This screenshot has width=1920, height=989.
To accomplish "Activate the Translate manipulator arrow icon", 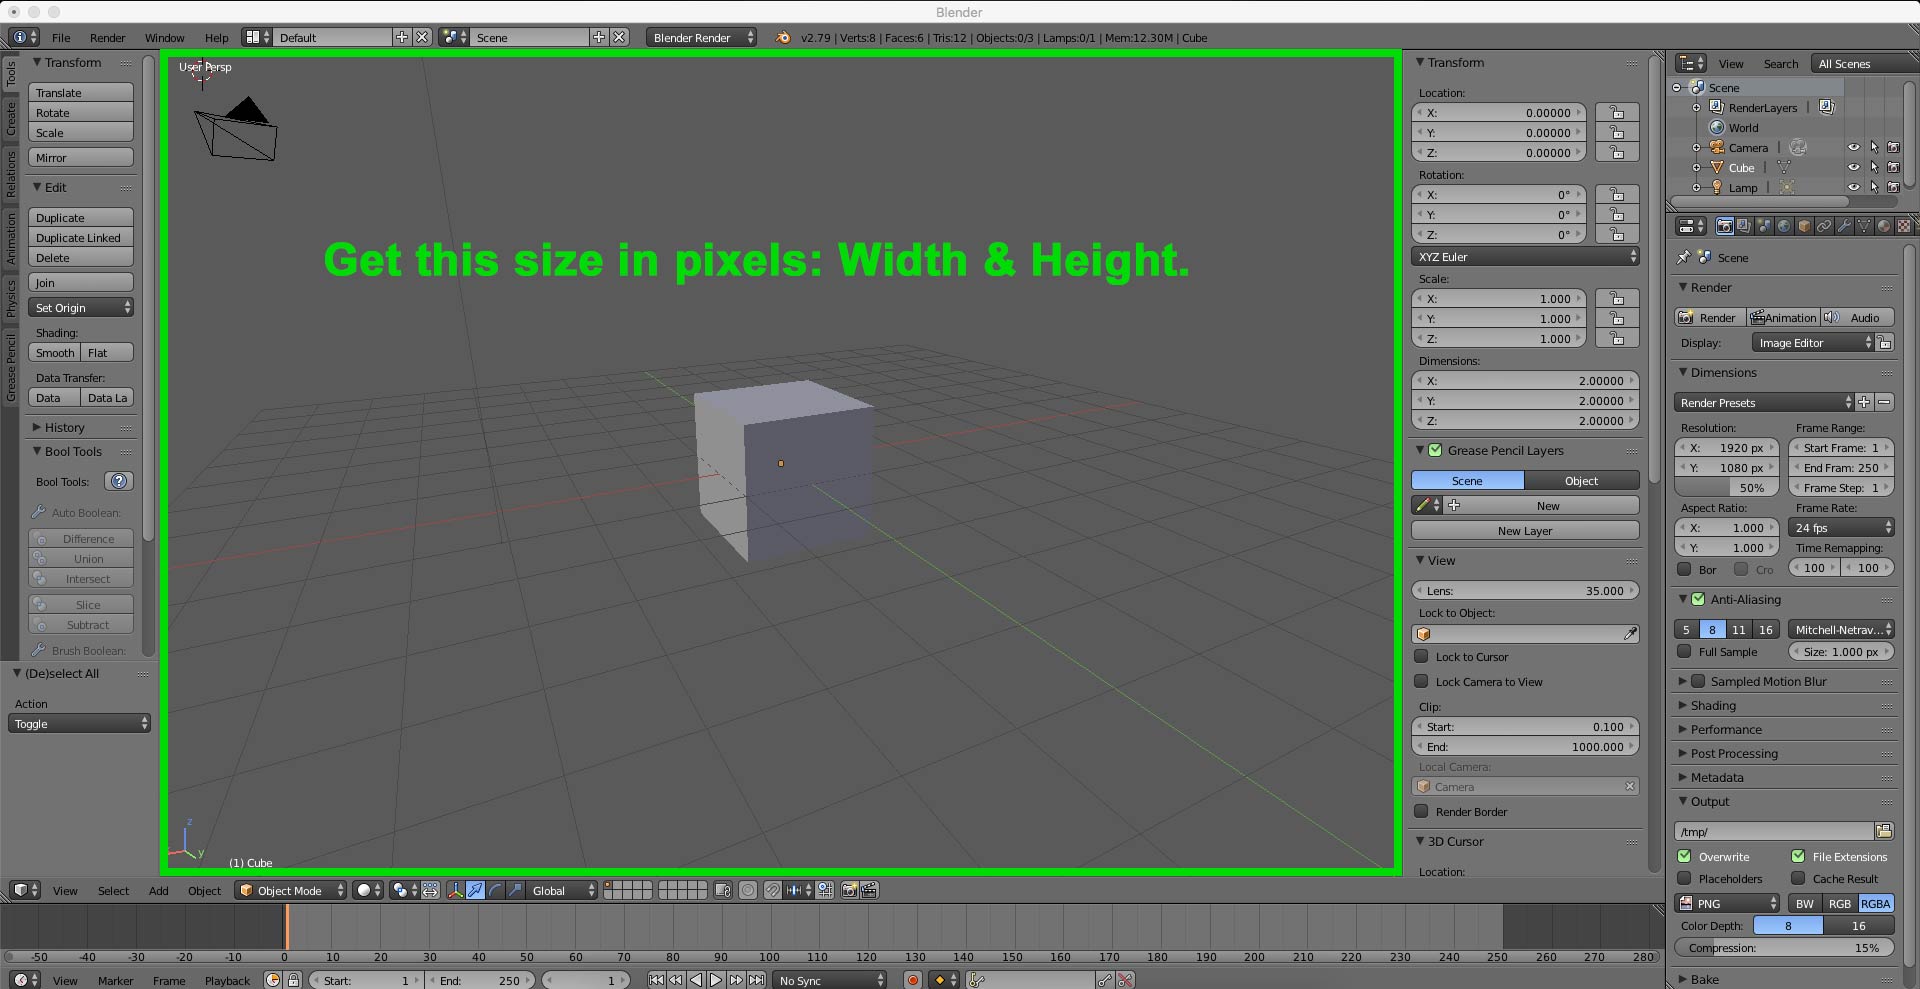I will [475, 890].
